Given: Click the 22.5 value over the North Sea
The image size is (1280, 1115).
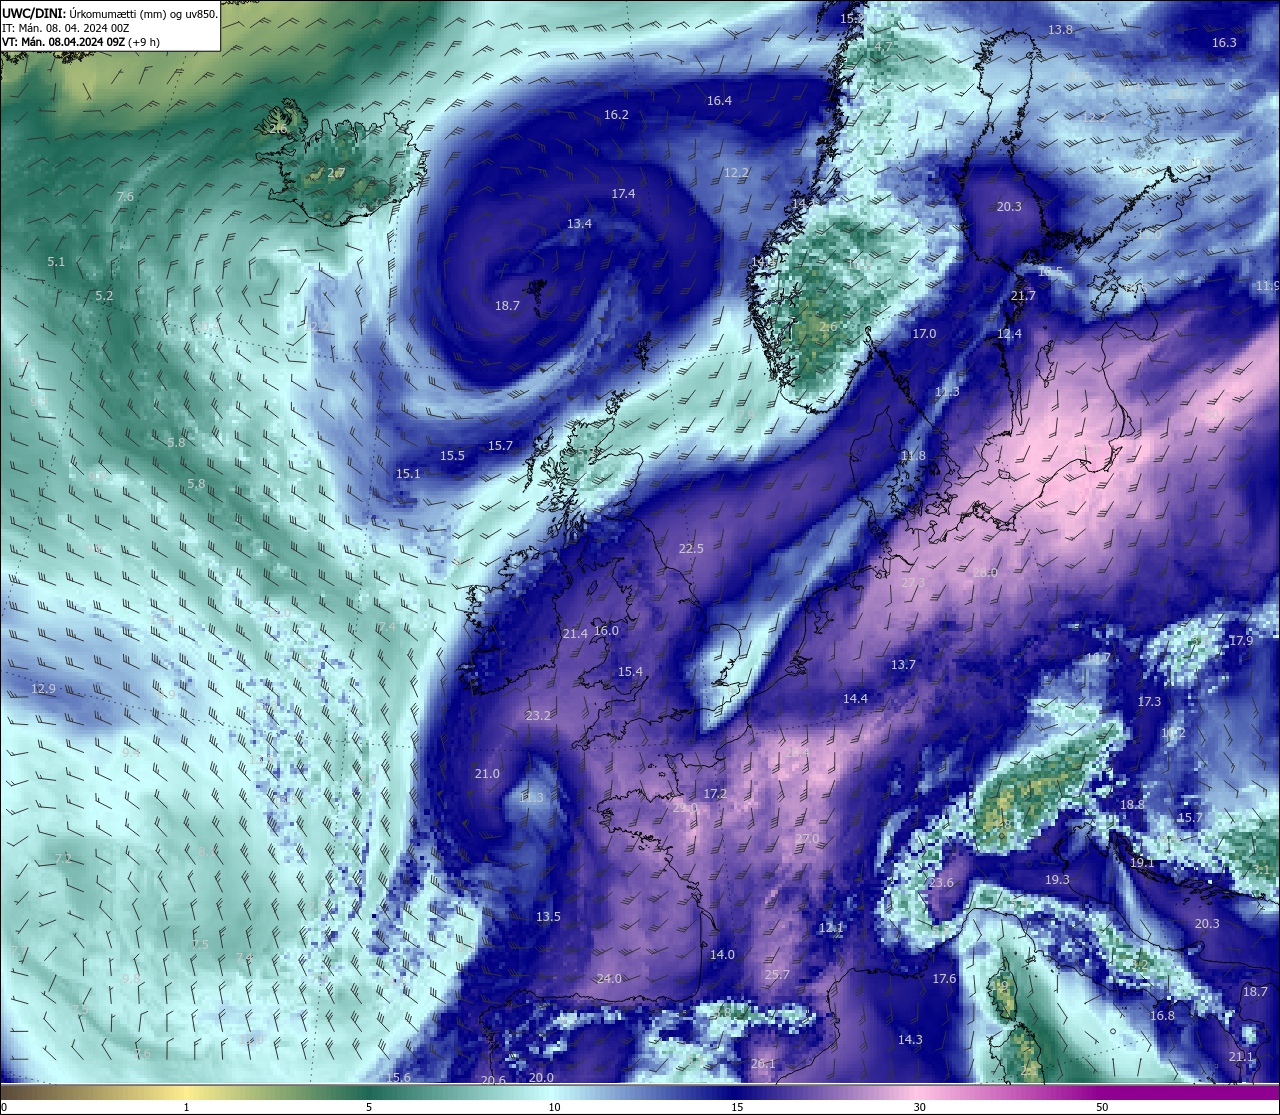Looking at the screenshot, I should (691, 549).
